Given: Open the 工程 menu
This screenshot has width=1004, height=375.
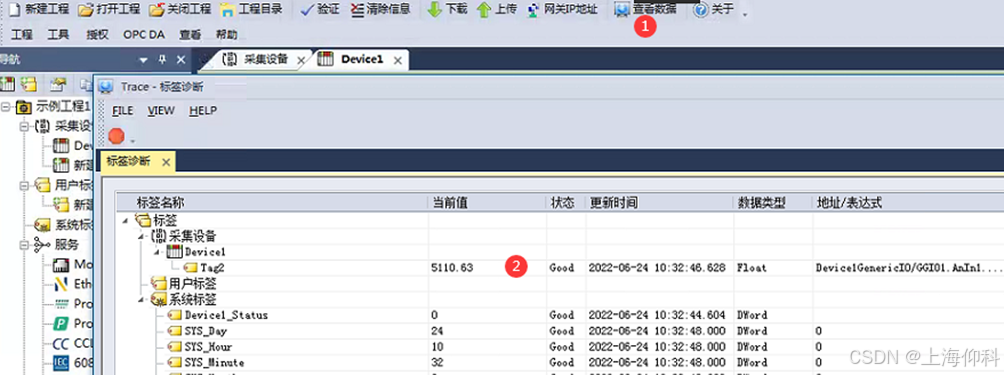Looking at the screenshot, I should click(x=22, y=35).
